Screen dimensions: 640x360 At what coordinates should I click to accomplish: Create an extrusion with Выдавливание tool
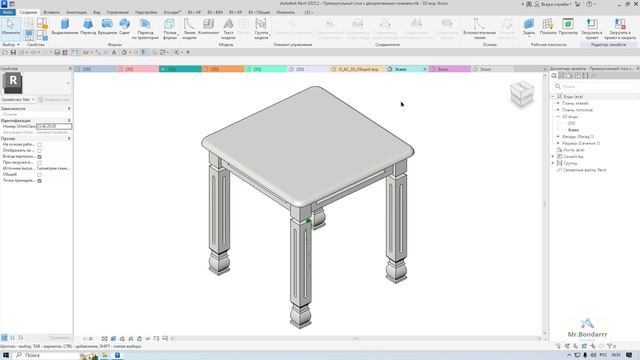coord(64,27)
